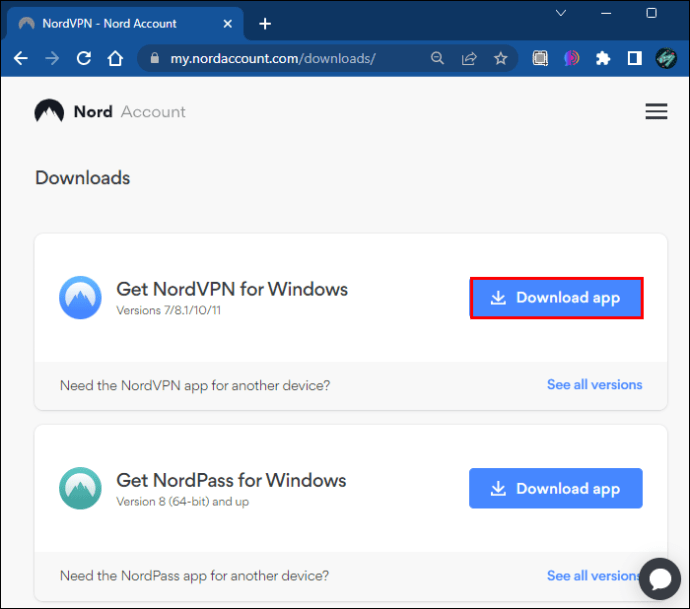Click the 'Get NordVPN for Windows' heading

tap(232, 290)
